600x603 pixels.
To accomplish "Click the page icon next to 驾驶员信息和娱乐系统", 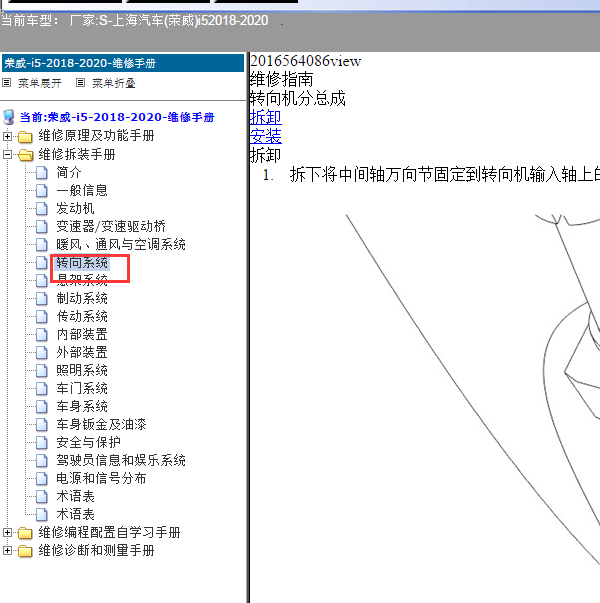I will [x=42, y=460].
